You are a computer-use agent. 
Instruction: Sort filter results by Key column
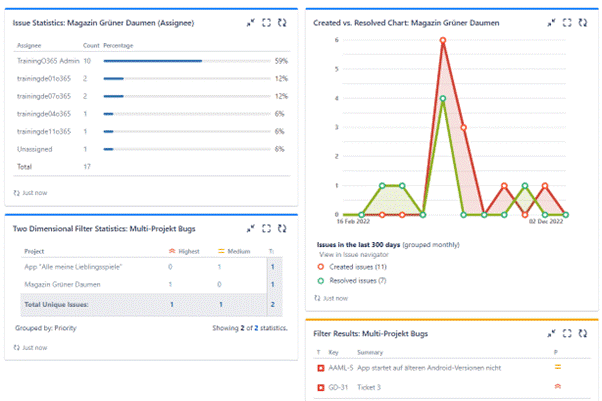click(x=334, y=352)
